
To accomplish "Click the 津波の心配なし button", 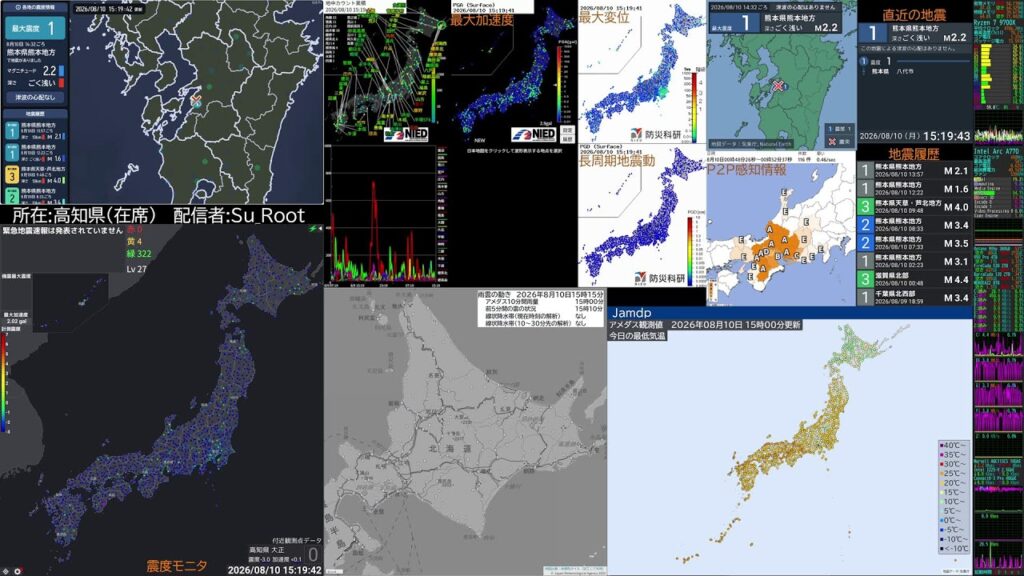I will coord(35,97).
